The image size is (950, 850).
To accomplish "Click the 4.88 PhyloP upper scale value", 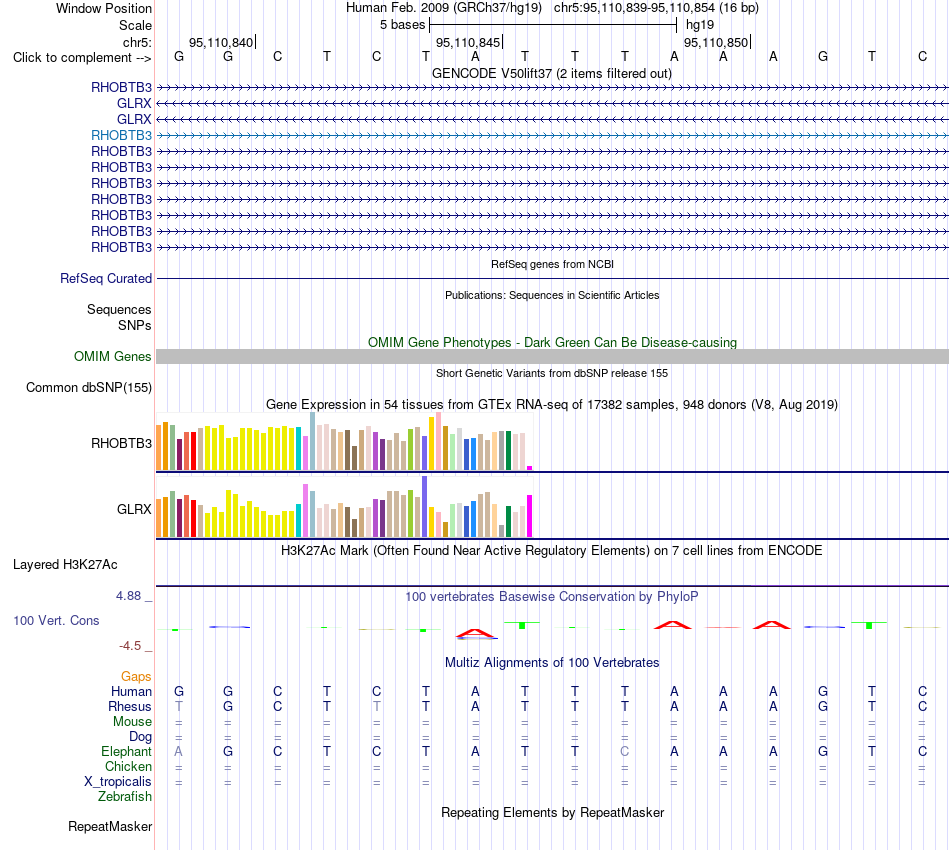I will click(128, 596).
